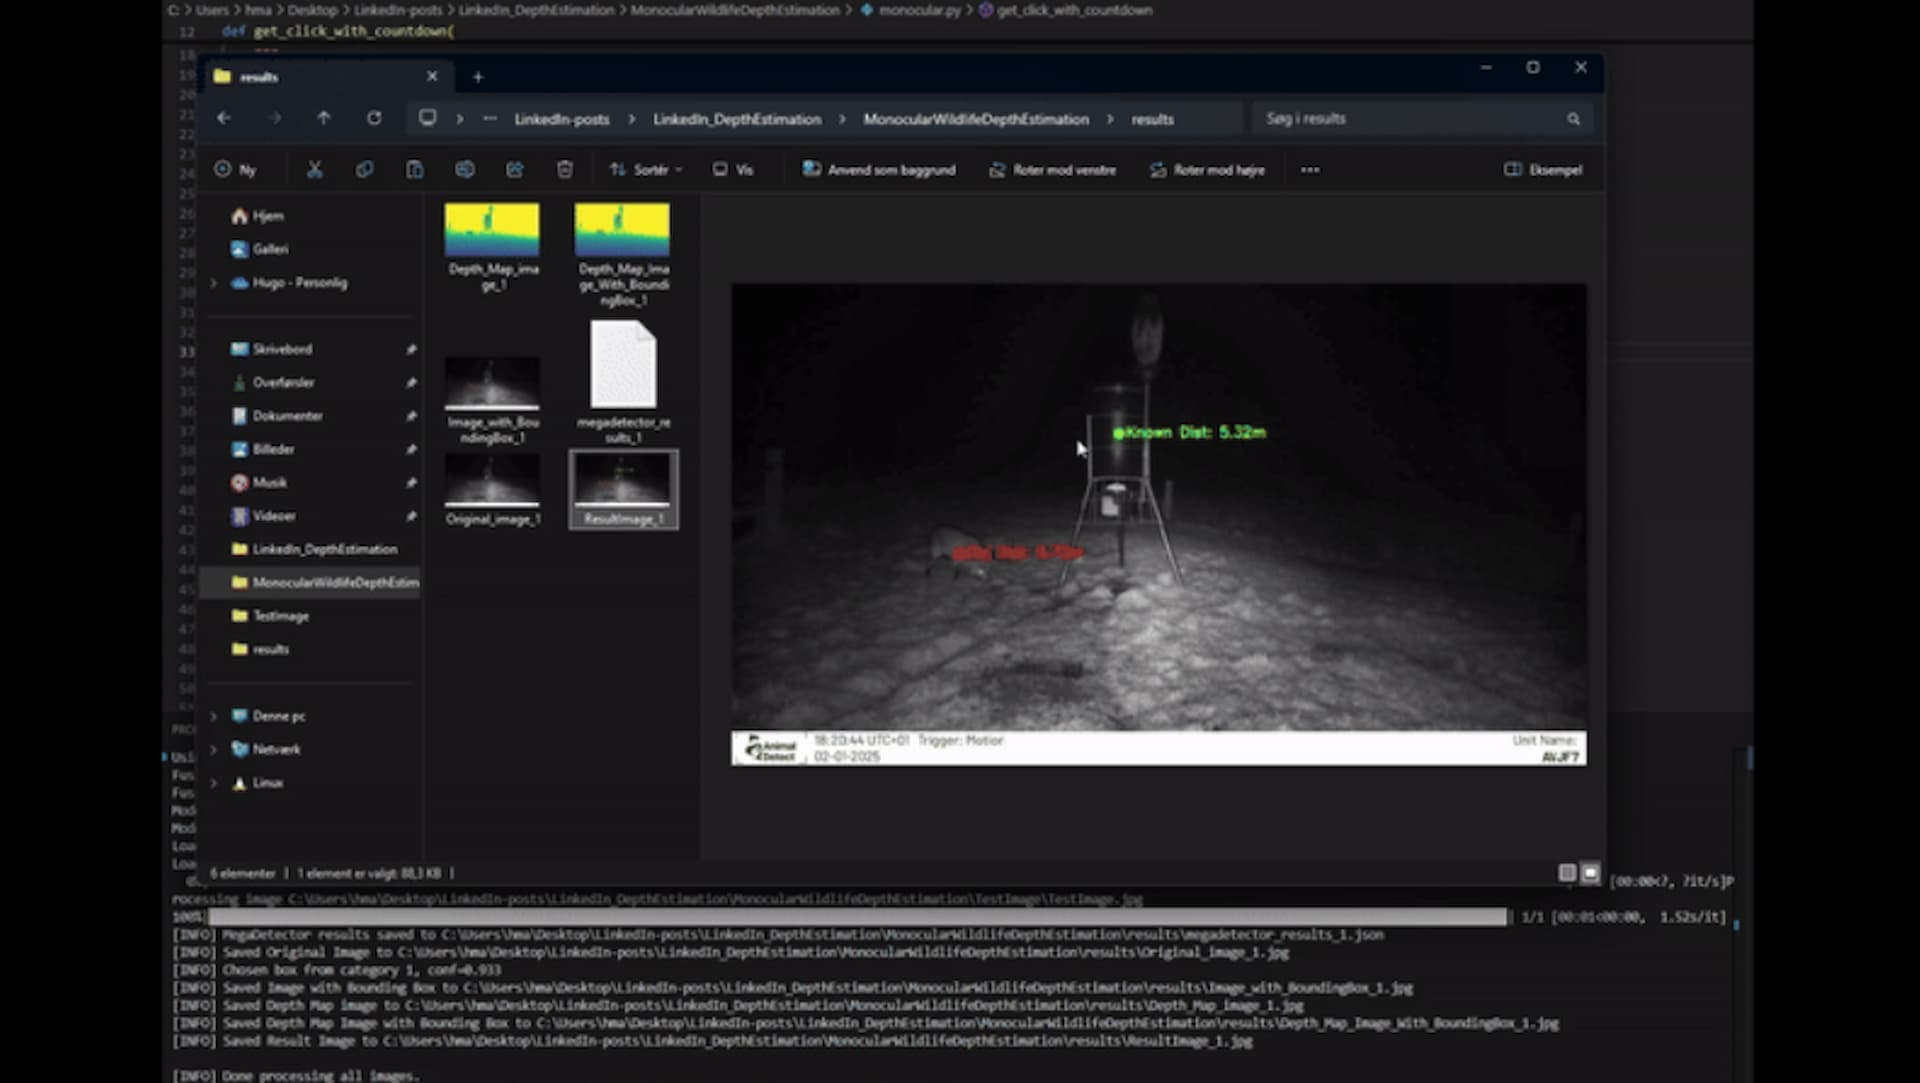The width and height of the screenshot is (1920, 1083).
Task: Unpin Skrivebord using its pin icon
Action: point(411,349)
